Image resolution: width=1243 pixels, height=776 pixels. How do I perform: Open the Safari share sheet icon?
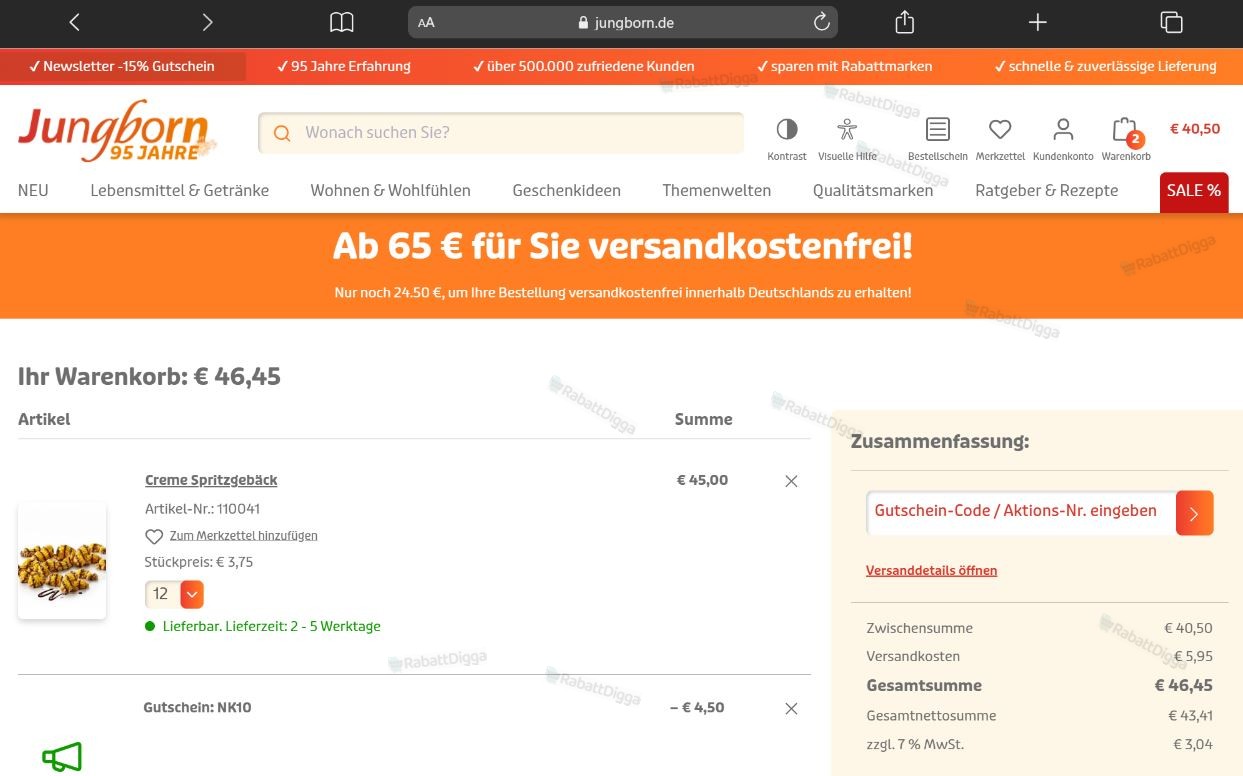[x=904, y=21]
